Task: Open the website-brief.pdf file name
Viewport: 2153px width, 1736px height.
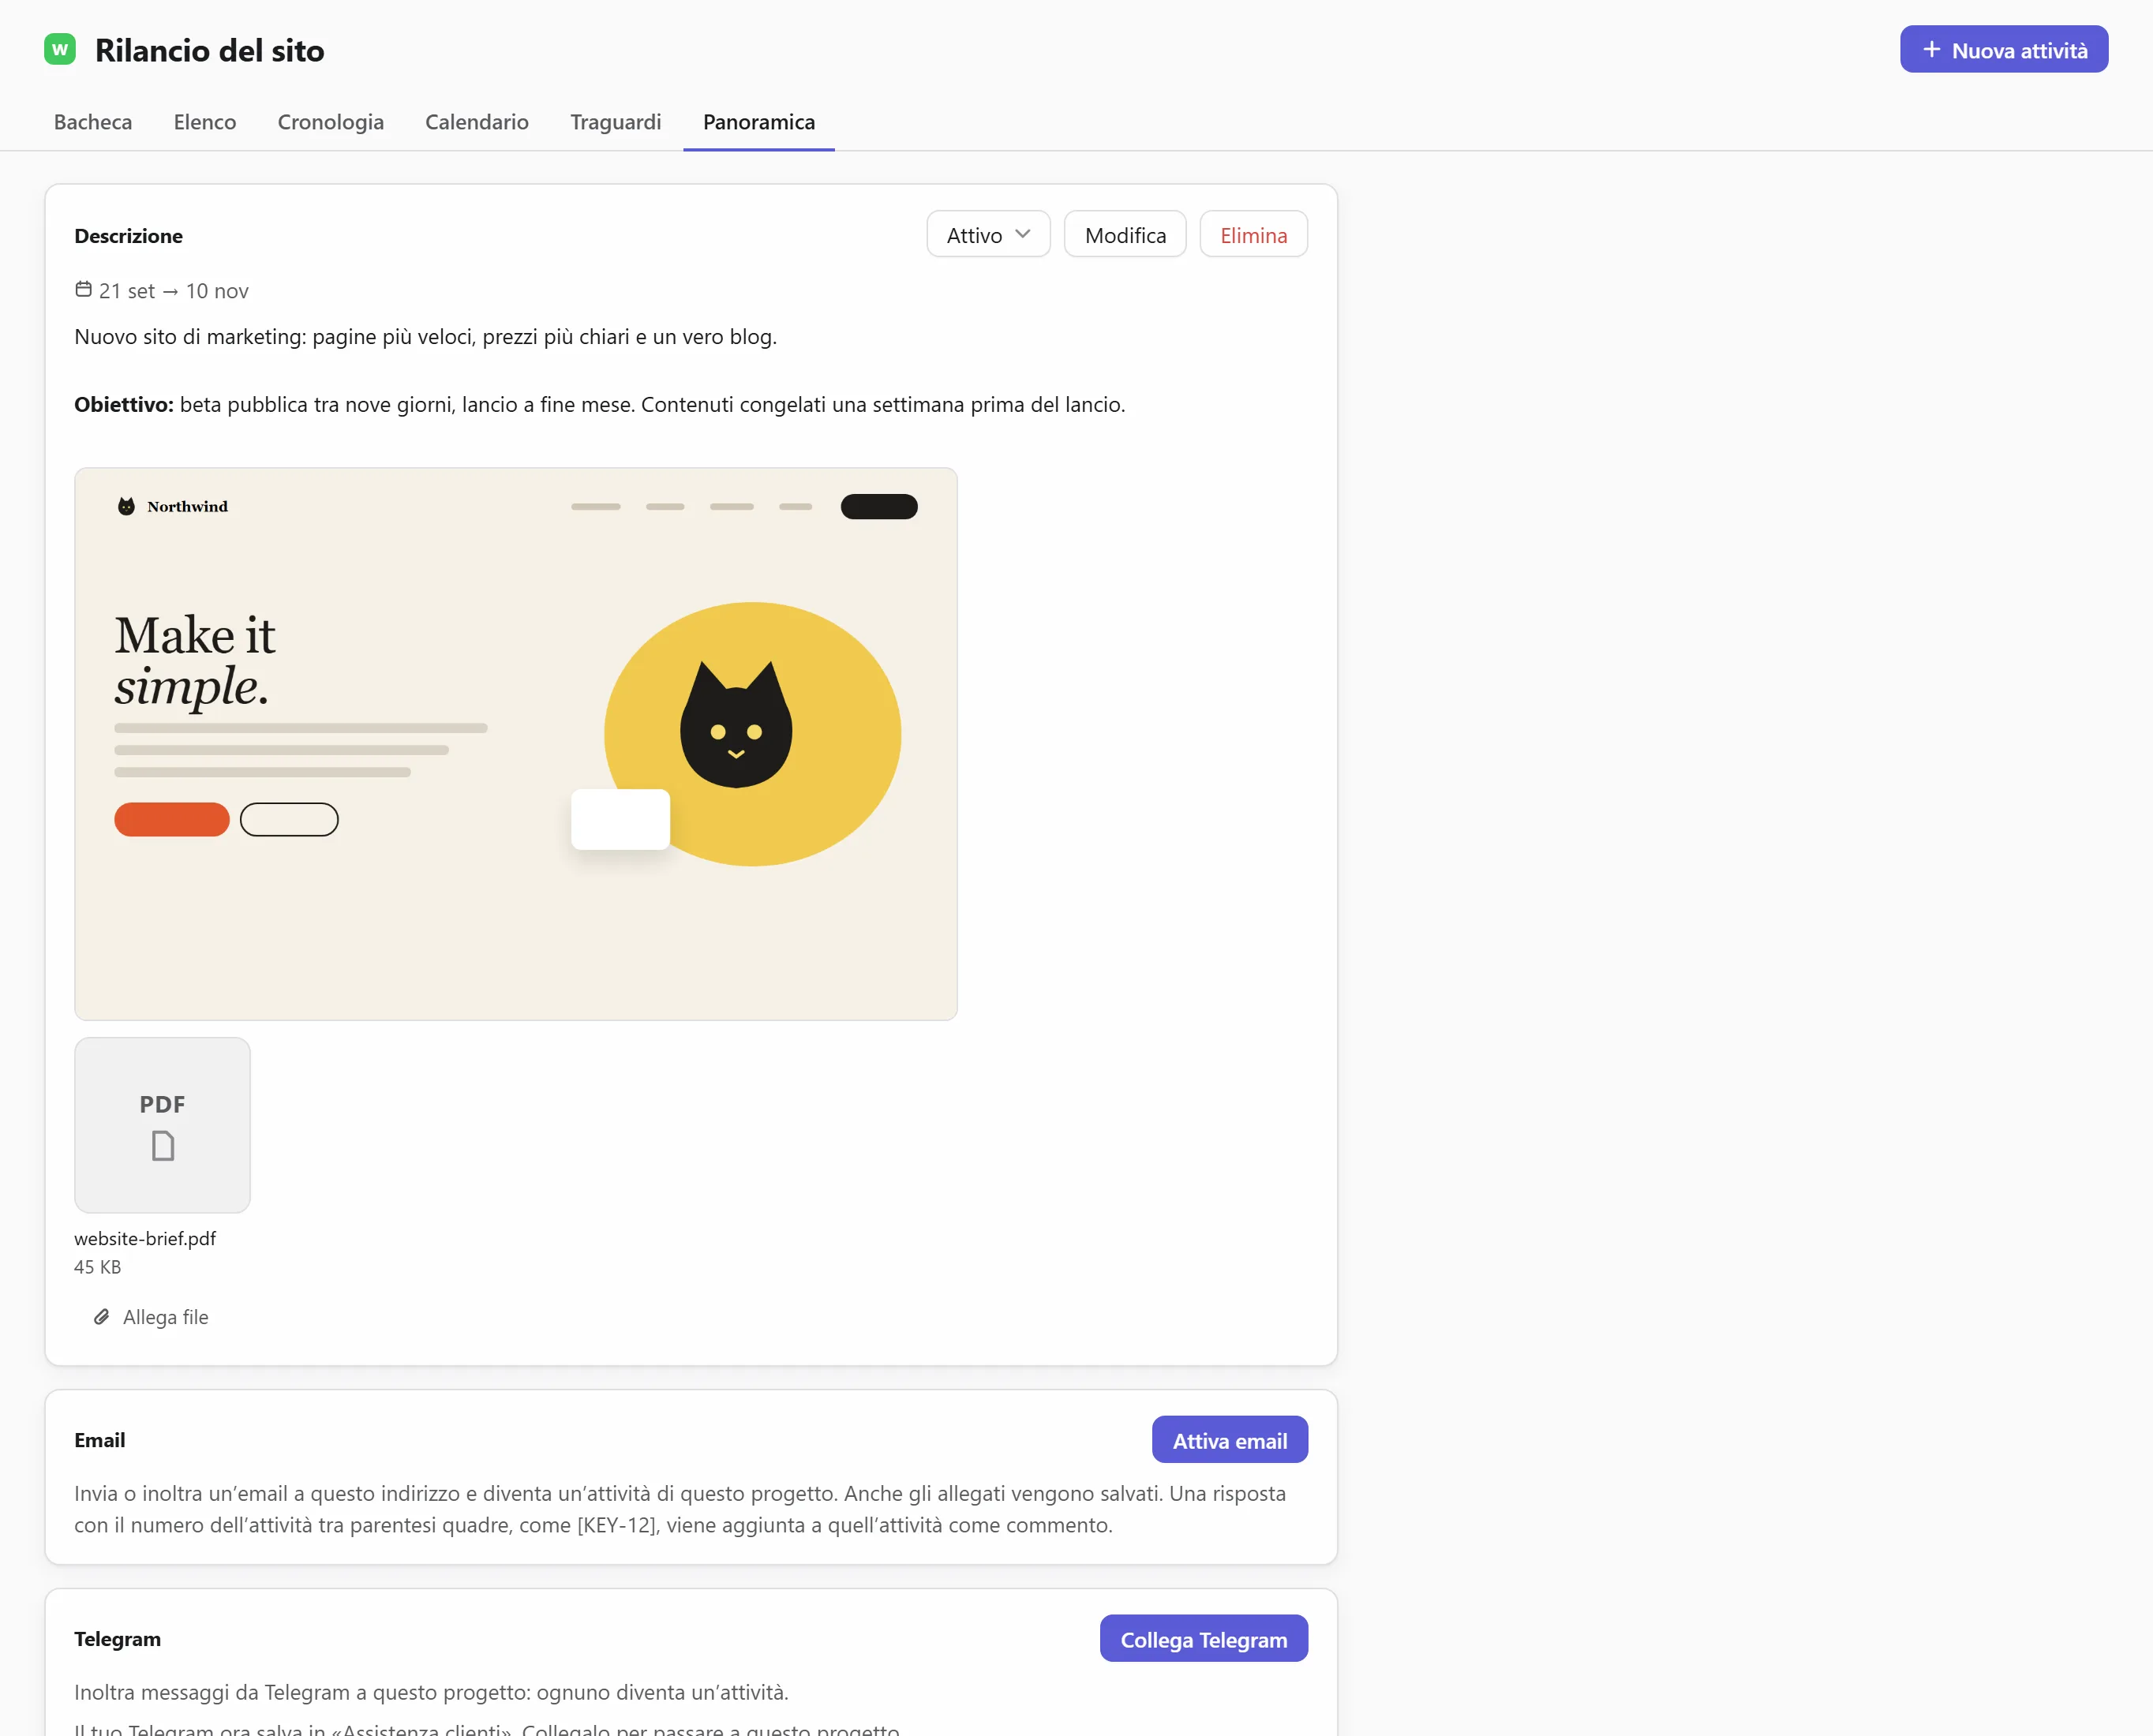Action: coord(145,1238)
